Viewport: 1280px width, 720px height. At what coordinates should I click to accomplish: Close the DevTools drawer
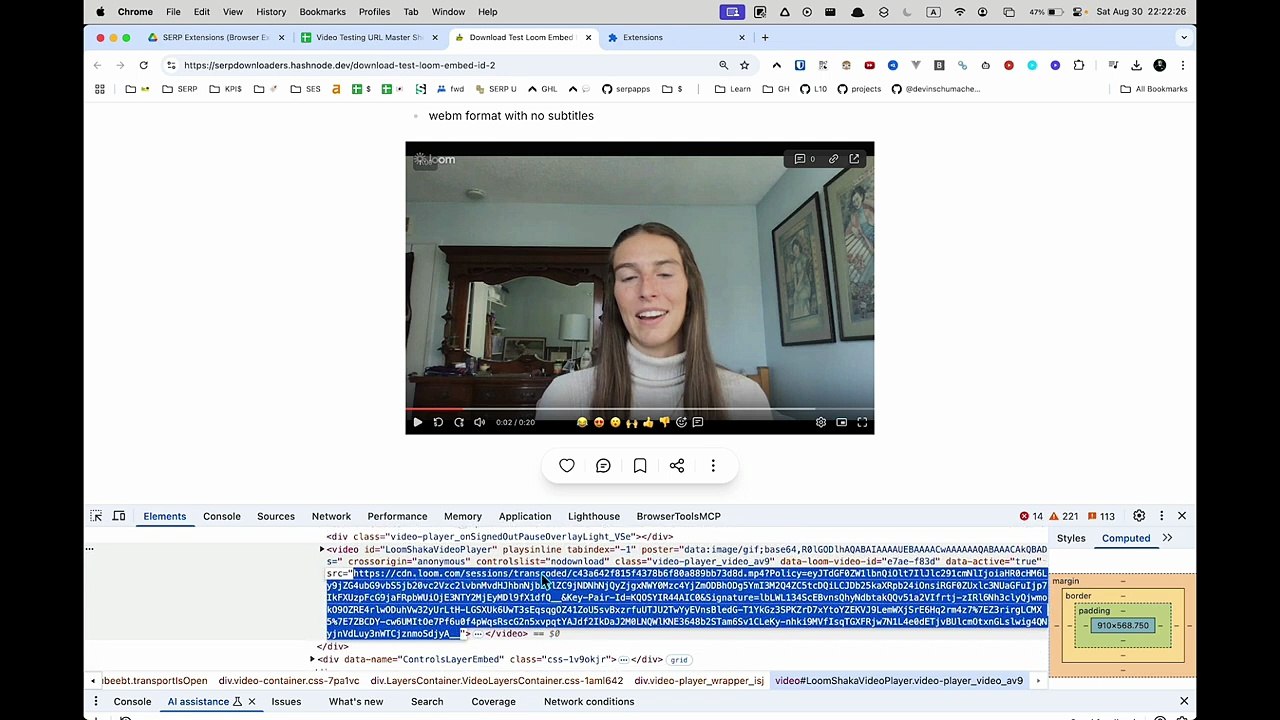click(x=1184, y=702)
